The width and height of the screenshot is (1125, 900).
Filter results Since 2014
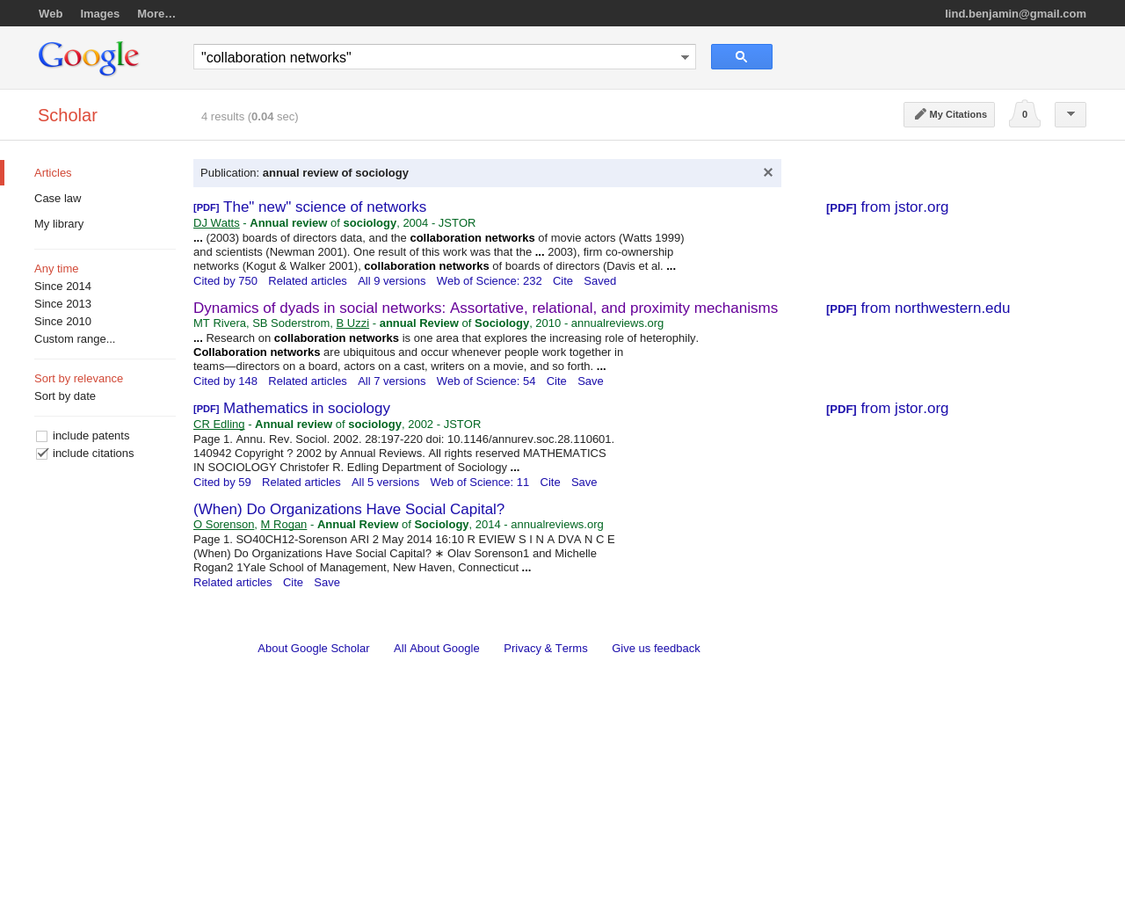pos(62,286)
